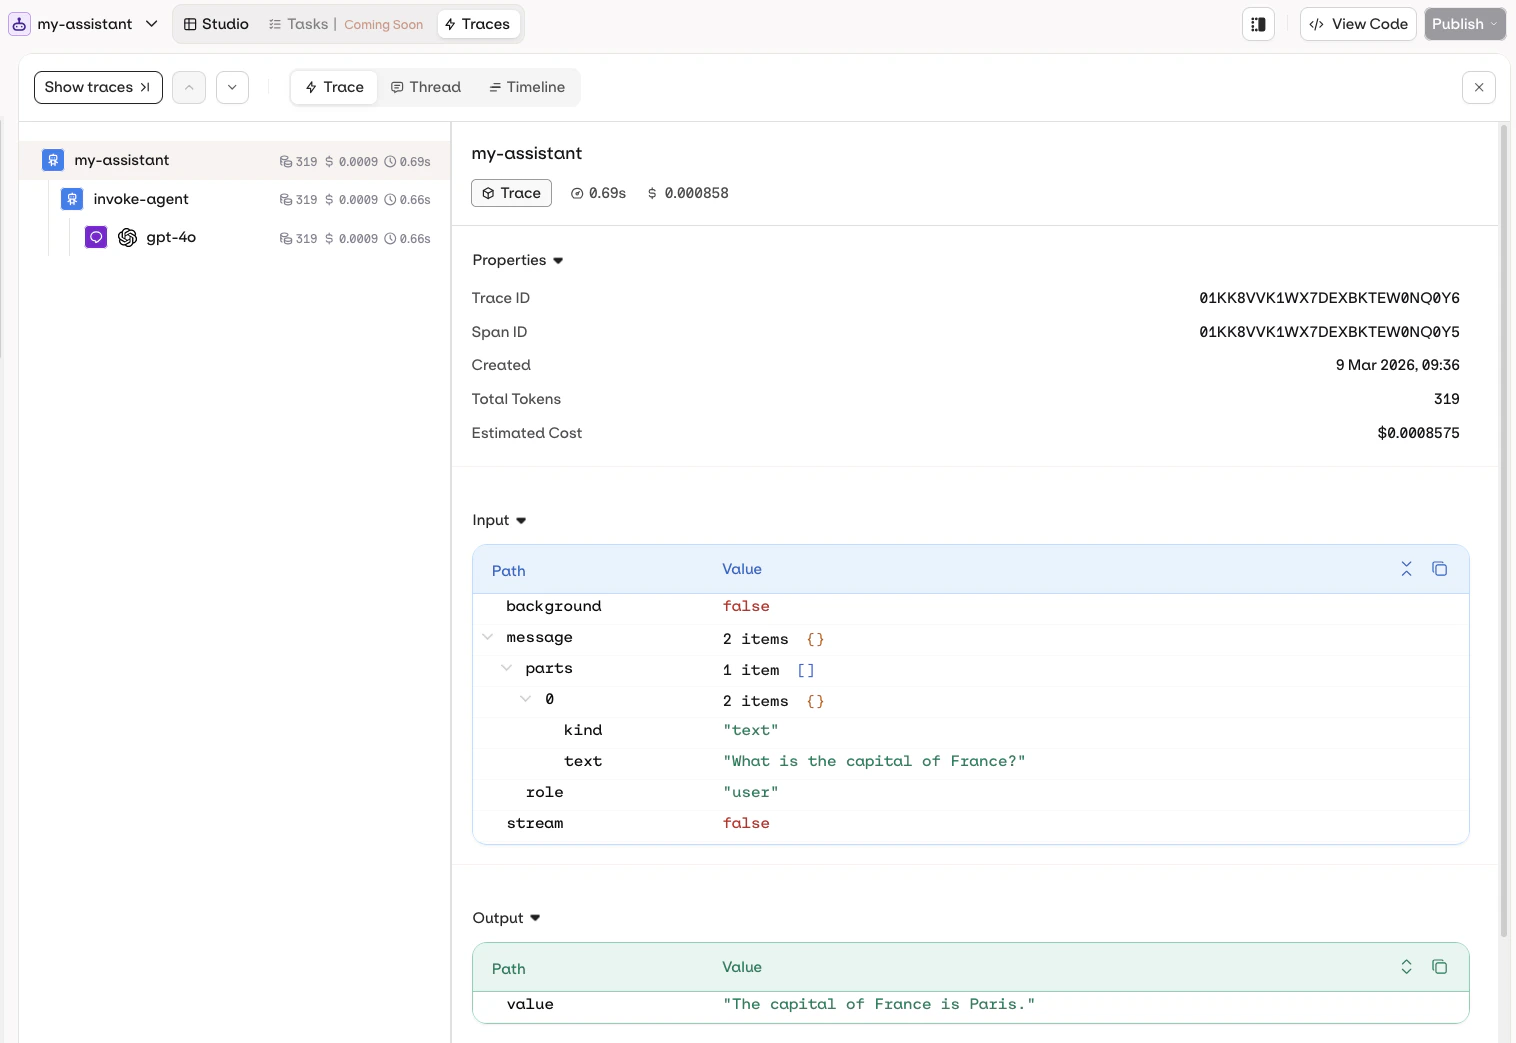
Task: Click the stream row false value
Action: click(x=746, y=823)
